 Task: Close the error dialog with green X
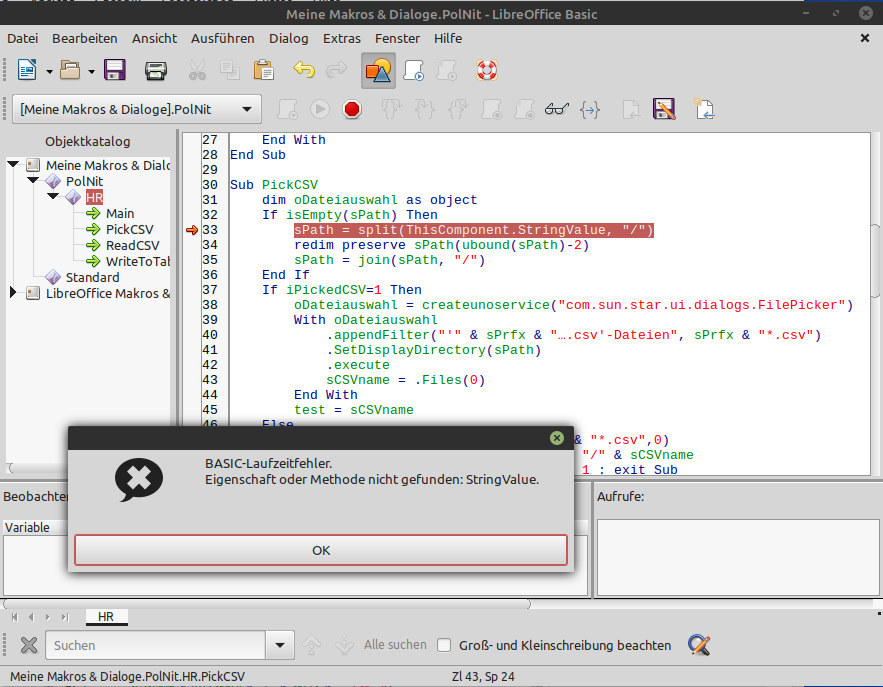click(556, 438)
